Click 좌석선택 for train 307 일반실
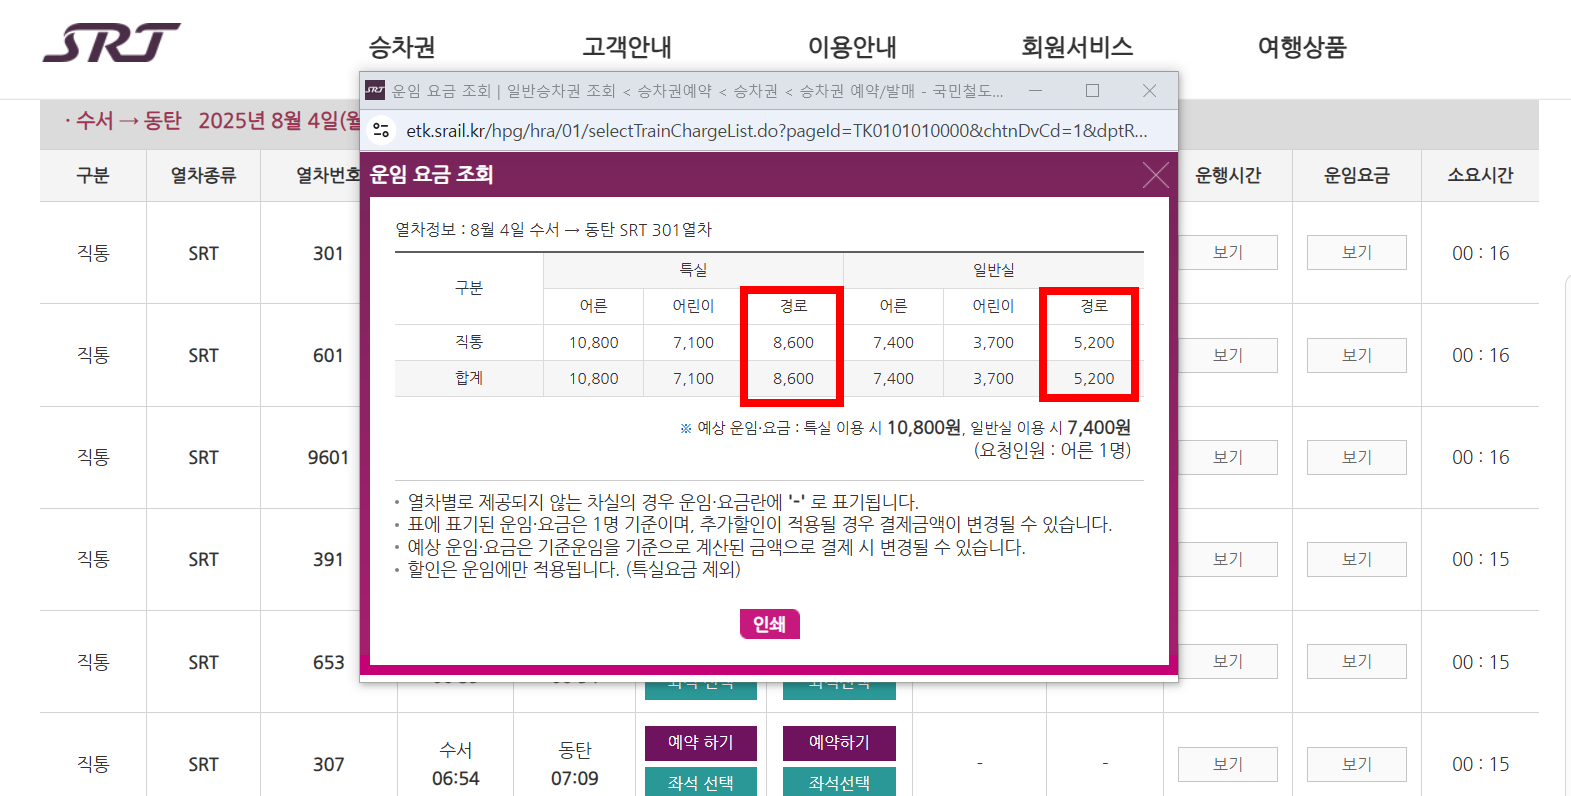The image size is (1571, 796). click(x=839, y=783)
